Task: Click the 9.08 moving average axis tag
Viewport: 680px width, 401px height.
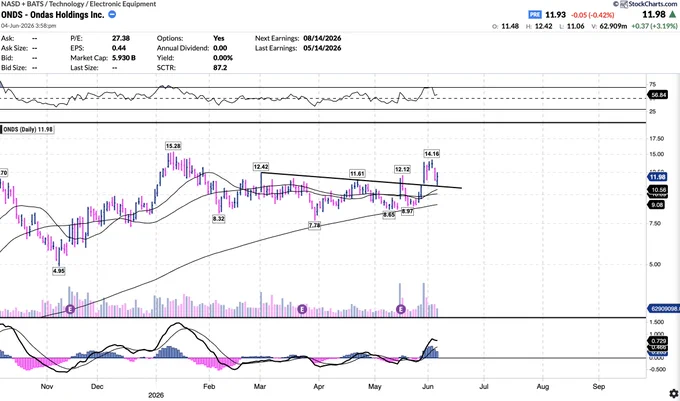Action: click(657, 205)
